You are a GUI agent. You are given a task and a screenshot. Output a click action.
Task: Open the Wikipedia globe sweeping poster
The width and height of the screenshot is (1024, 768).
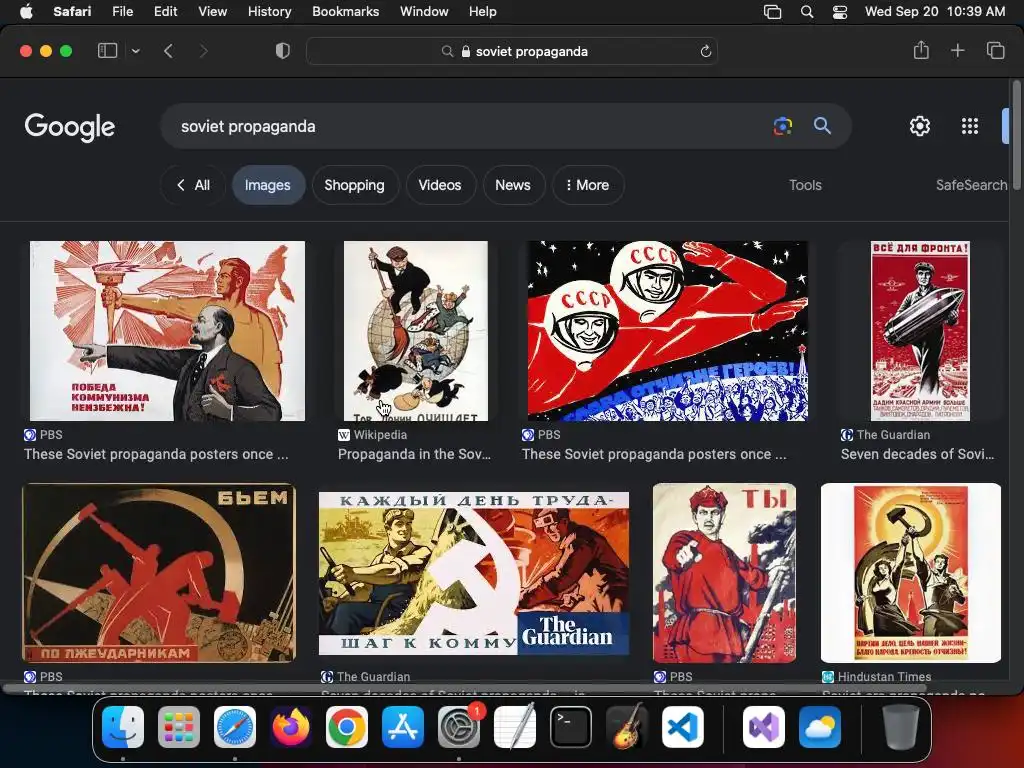415,331
